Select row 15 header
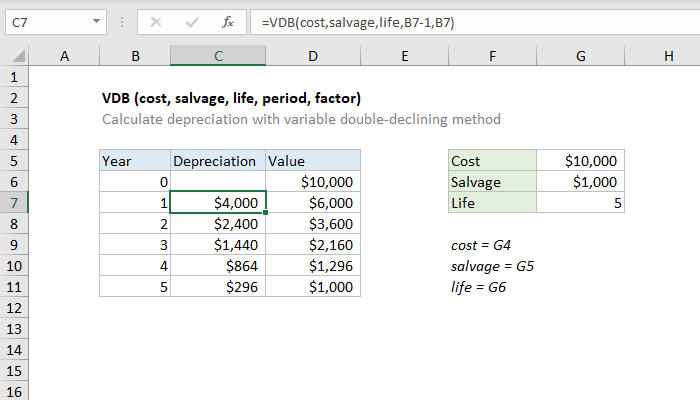This screenshot has height=400, width=700. [x=14, y=371]
